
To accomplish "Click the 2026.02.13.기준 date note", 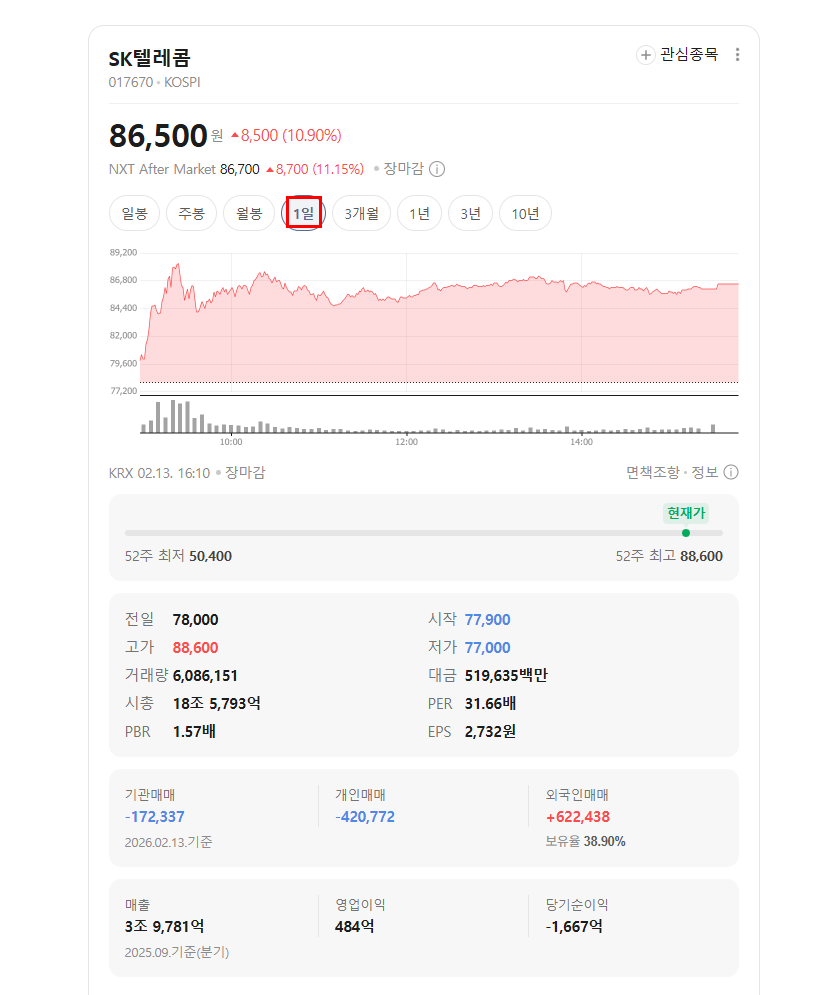I will click(x=168, y=842).
